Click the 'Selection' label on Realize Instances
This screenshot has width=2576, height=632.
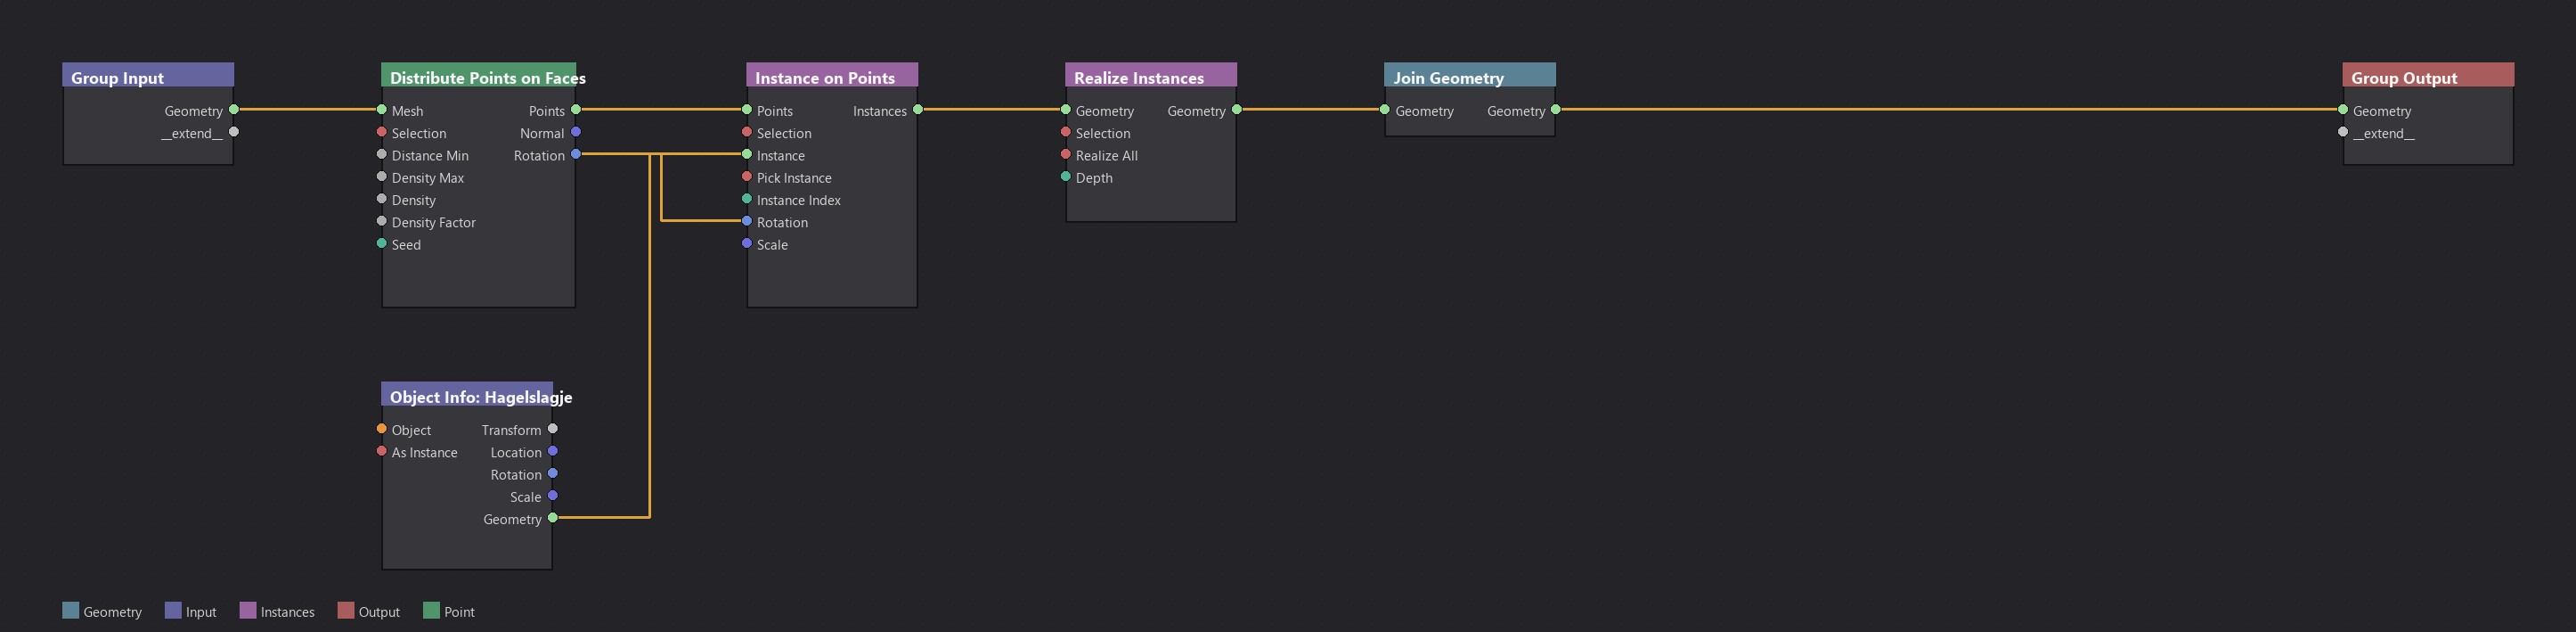coord(1103,134)
